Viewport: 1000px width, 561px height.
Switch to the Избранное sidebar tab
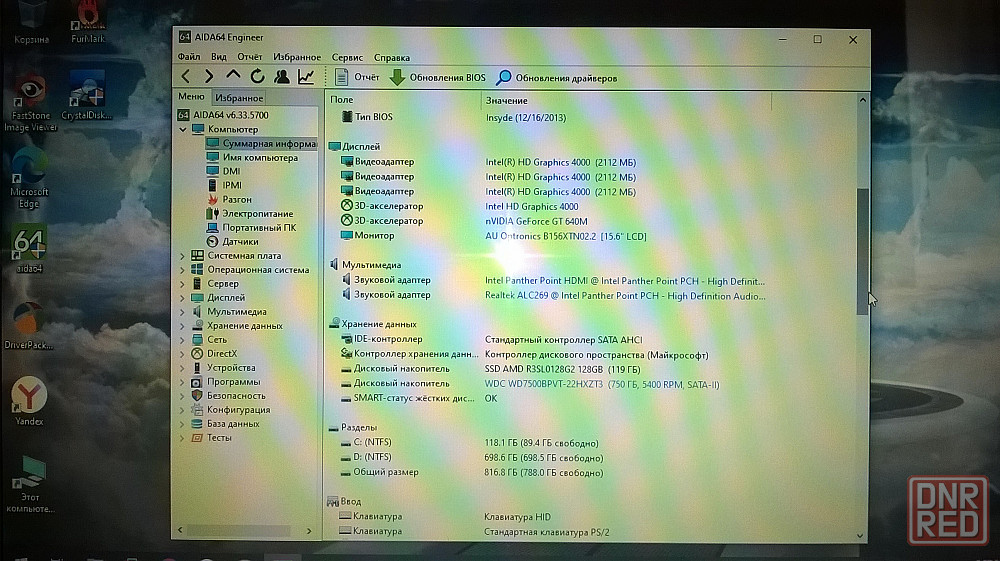239,98
